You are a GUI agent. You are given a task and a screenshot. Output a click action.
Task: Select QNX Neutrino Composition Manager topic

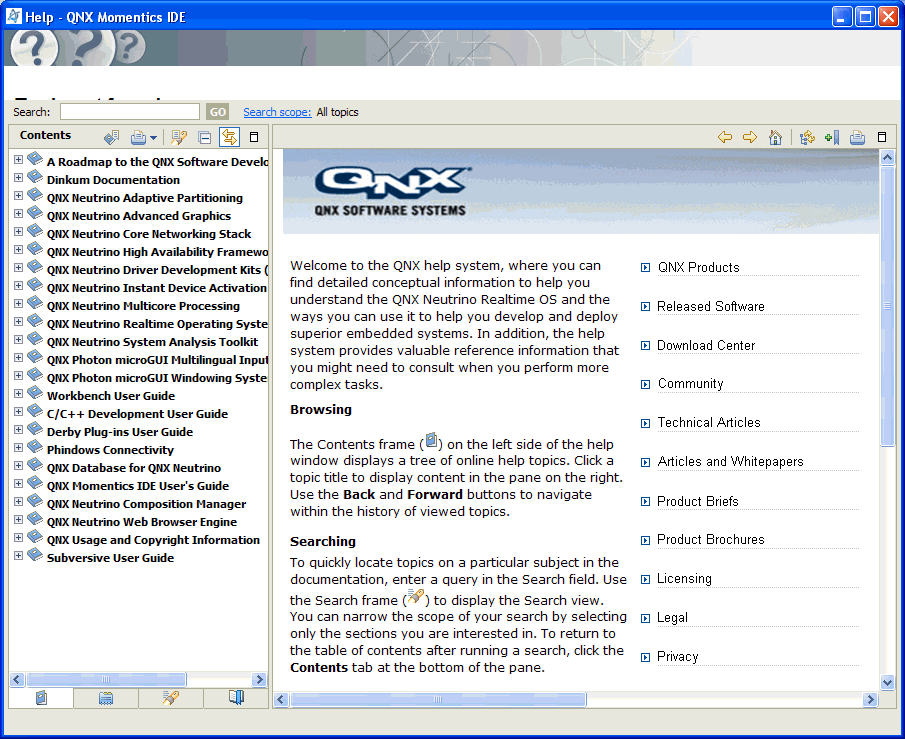point(147,503)
